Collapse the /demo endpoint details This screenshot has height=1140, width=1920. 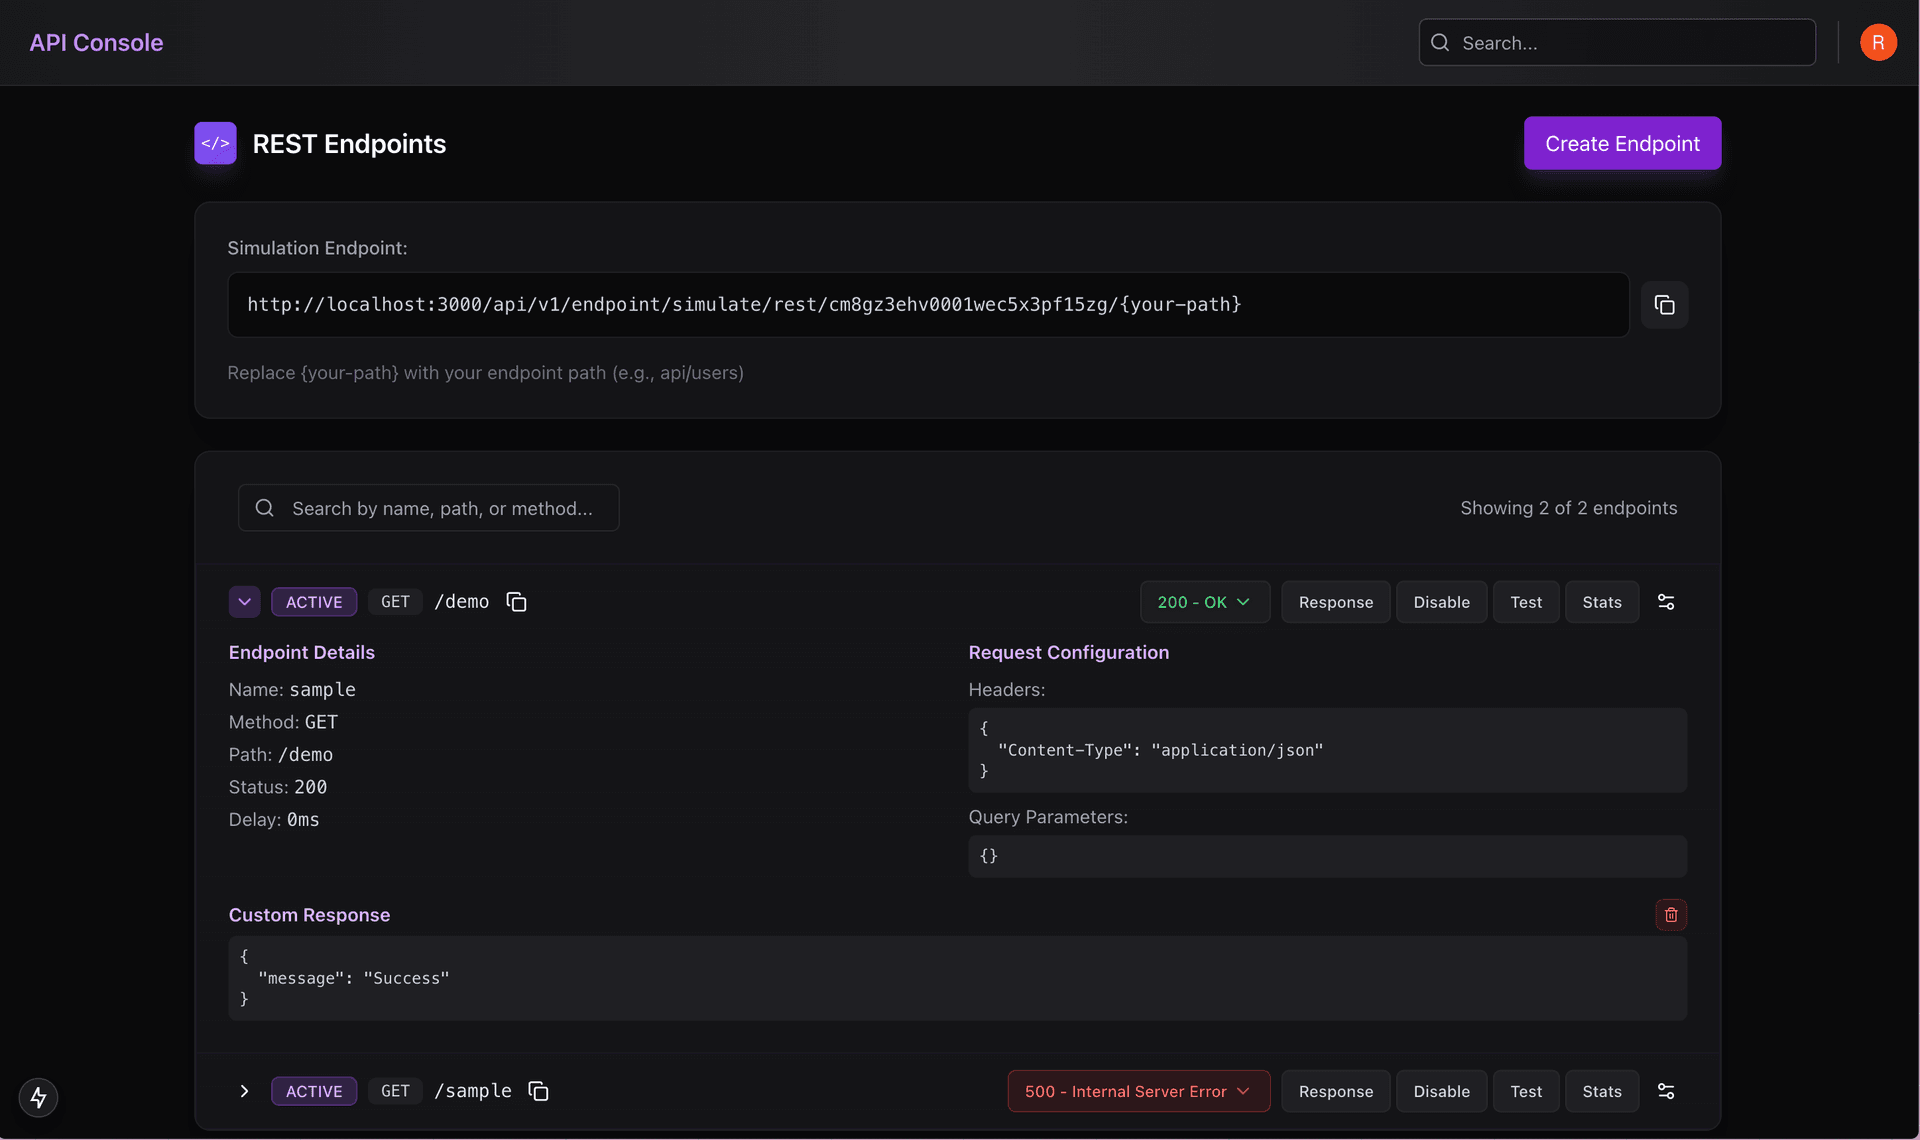[244, 601]
